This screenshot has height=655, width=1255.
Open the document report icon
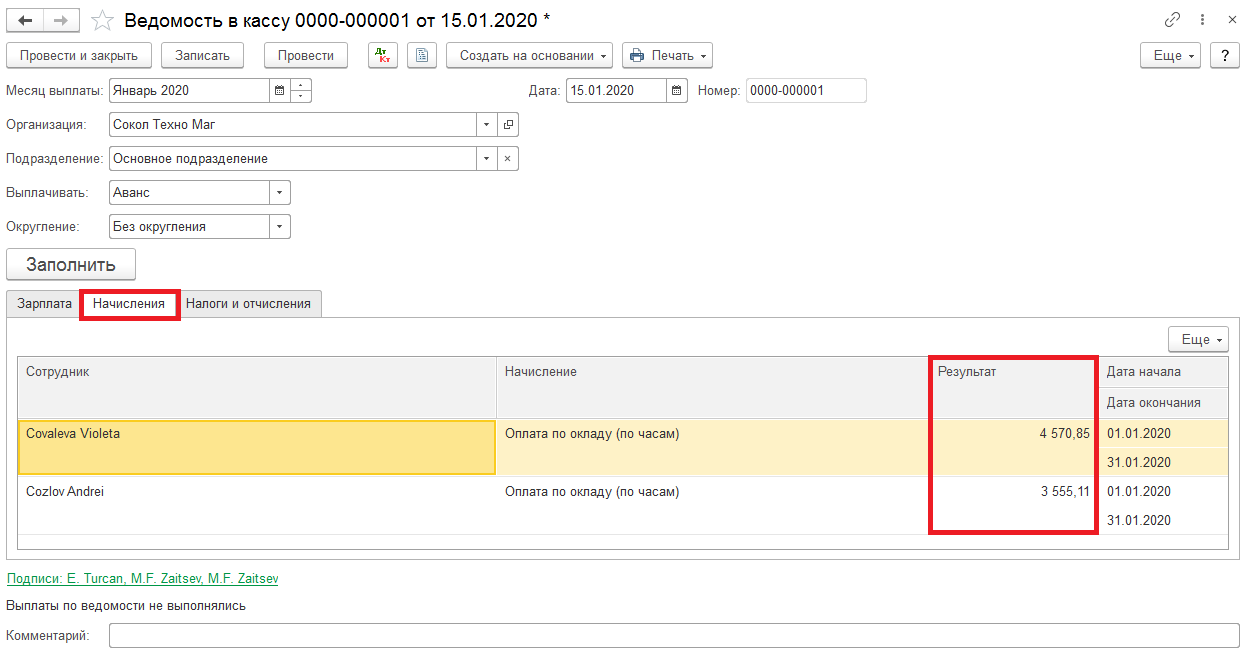point(422,56)
